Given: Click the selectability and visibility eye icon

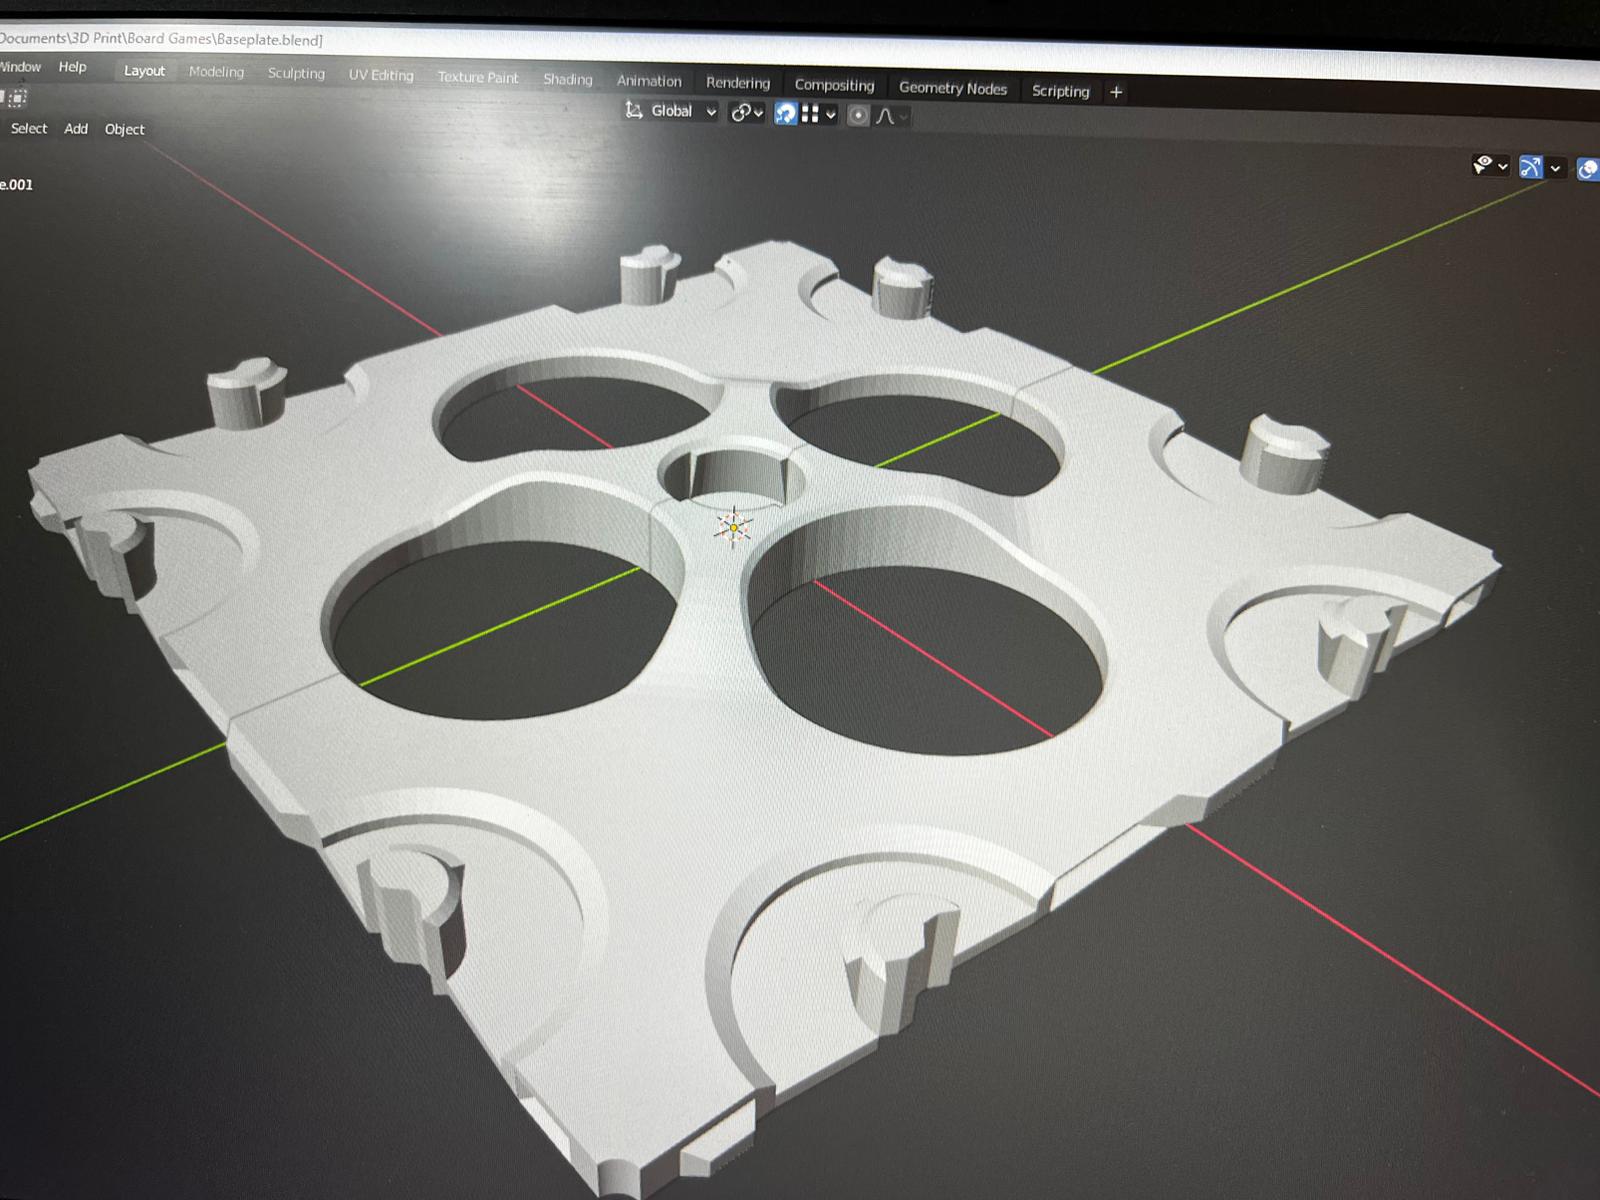Looking at the screenshot, I should tap(1484, 165).
